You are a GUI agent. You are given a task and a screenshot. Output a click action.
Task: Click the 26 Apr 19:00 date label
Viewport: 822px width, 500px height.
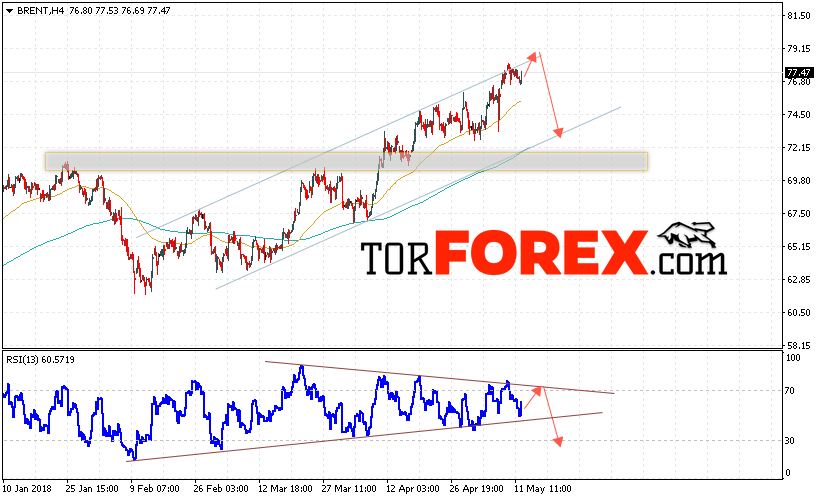(477, 488)
